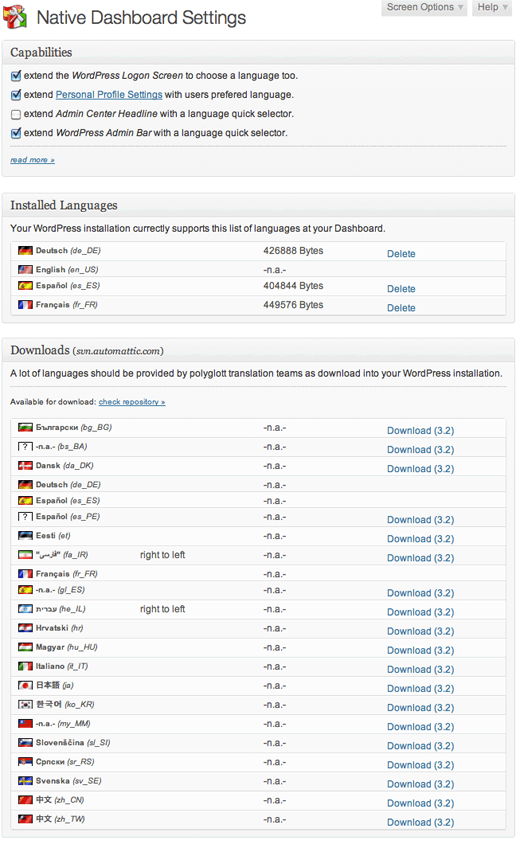Uncheck extend WordPress Logon Screen option

tap(16, 76)
